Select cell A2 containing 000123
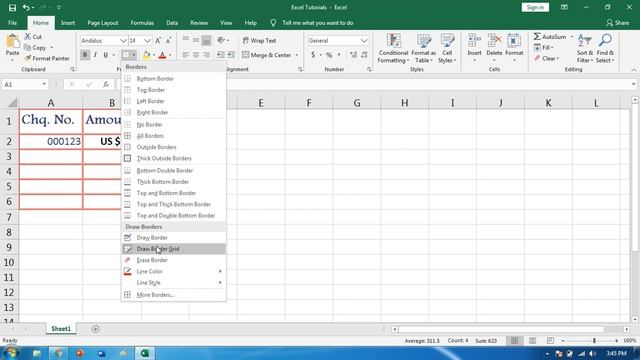Image resolution: width=640 pixels, height=360 pixels. (x=51, y=142)
